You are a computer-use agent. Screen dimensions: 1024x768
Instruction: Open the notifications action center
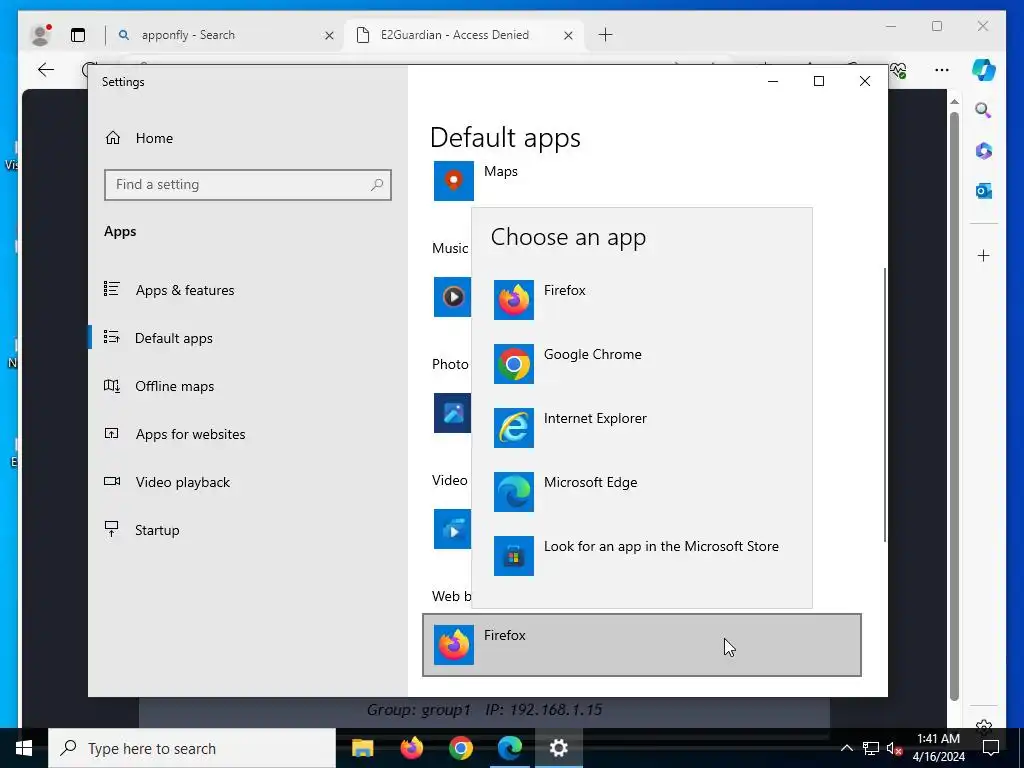[x=991, y=748]
